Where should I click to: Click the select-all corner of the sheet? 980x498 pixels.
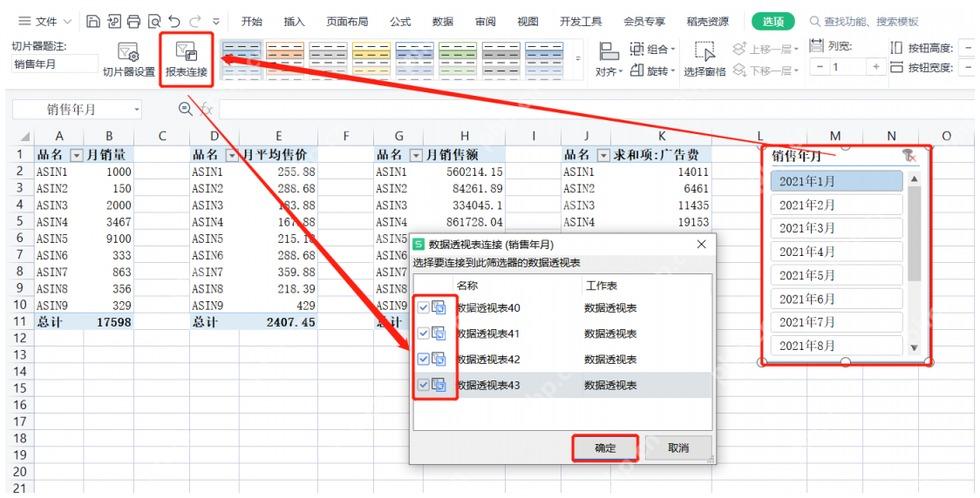click(x=25, y=136)
